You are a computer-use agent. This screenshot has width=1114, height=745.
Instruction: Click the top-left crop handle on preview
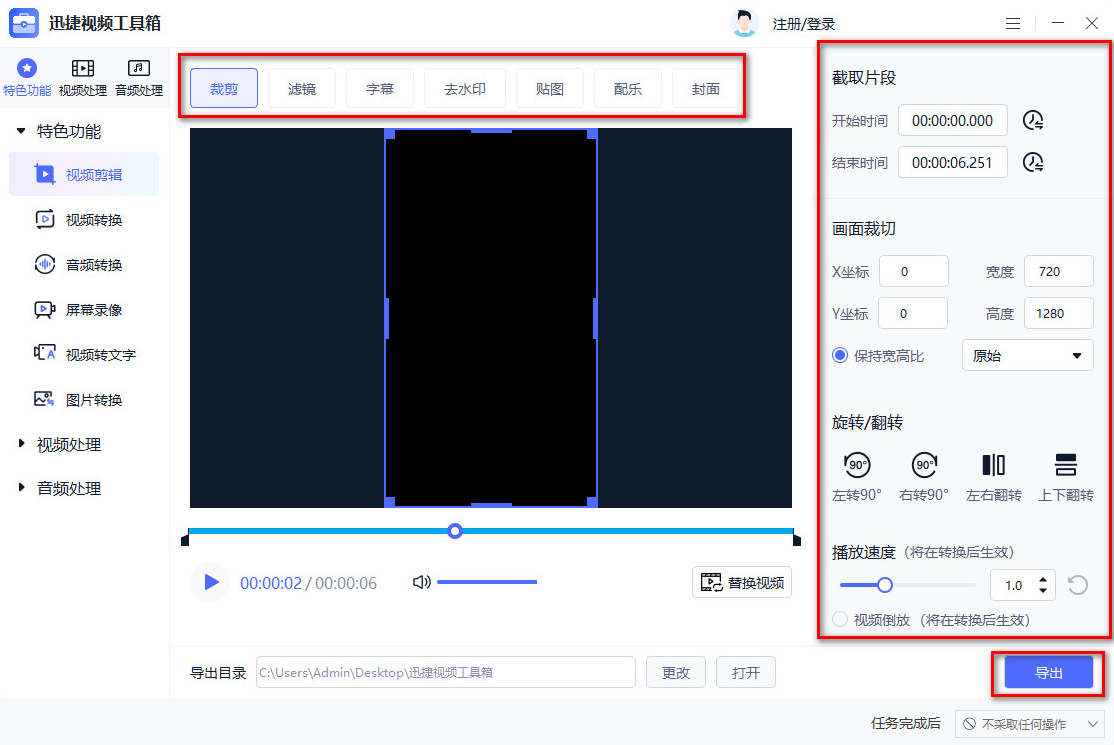(x=389, y=134)
